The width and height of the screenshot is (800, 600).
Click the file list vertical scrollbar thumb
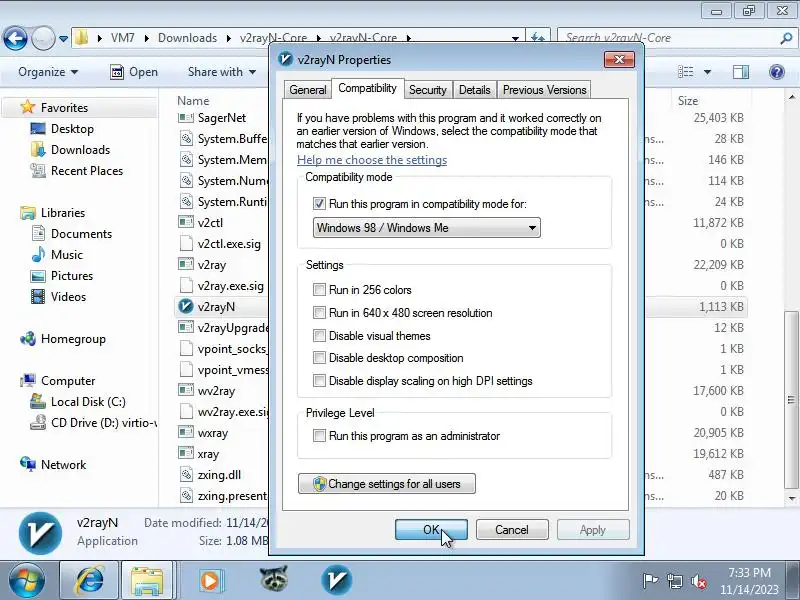click(791, 399)
